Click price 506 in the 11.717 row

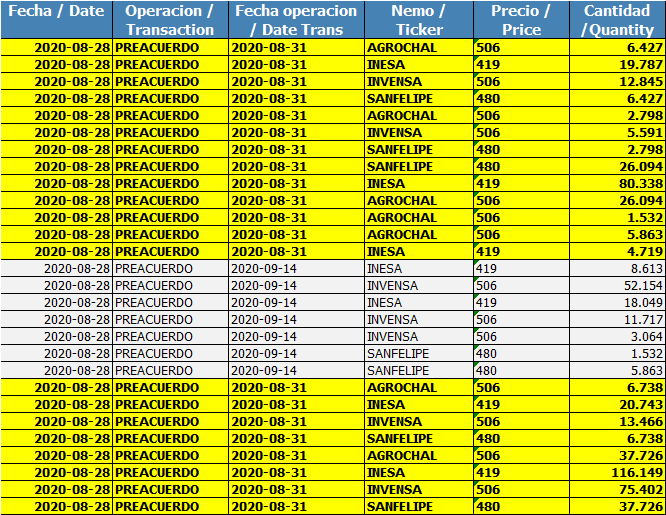522,320
